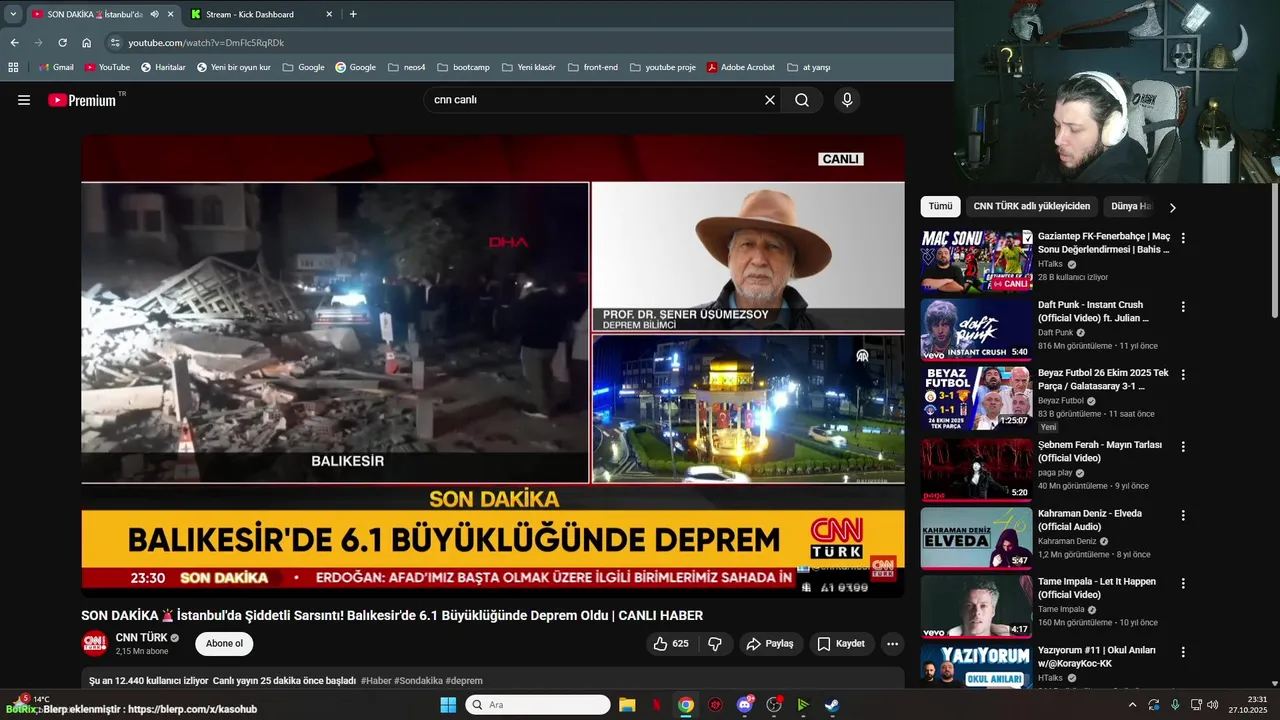Open the Chrome apps grid shortcut
This screenshot has height=720, width=1280.
pyautogui.click(x=13, y=67)
